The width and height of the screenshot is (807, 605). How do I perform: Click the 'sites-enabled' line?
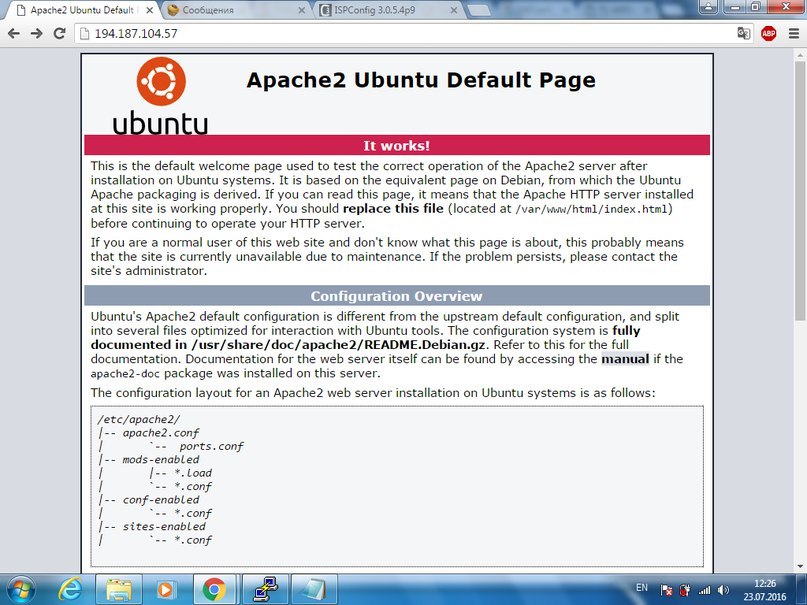[x=164, y=526]
